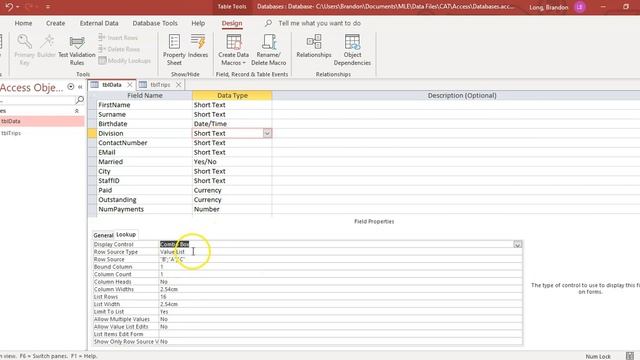Select the tblData document tab
Screen dimensions: 640x360
point(111,84)
